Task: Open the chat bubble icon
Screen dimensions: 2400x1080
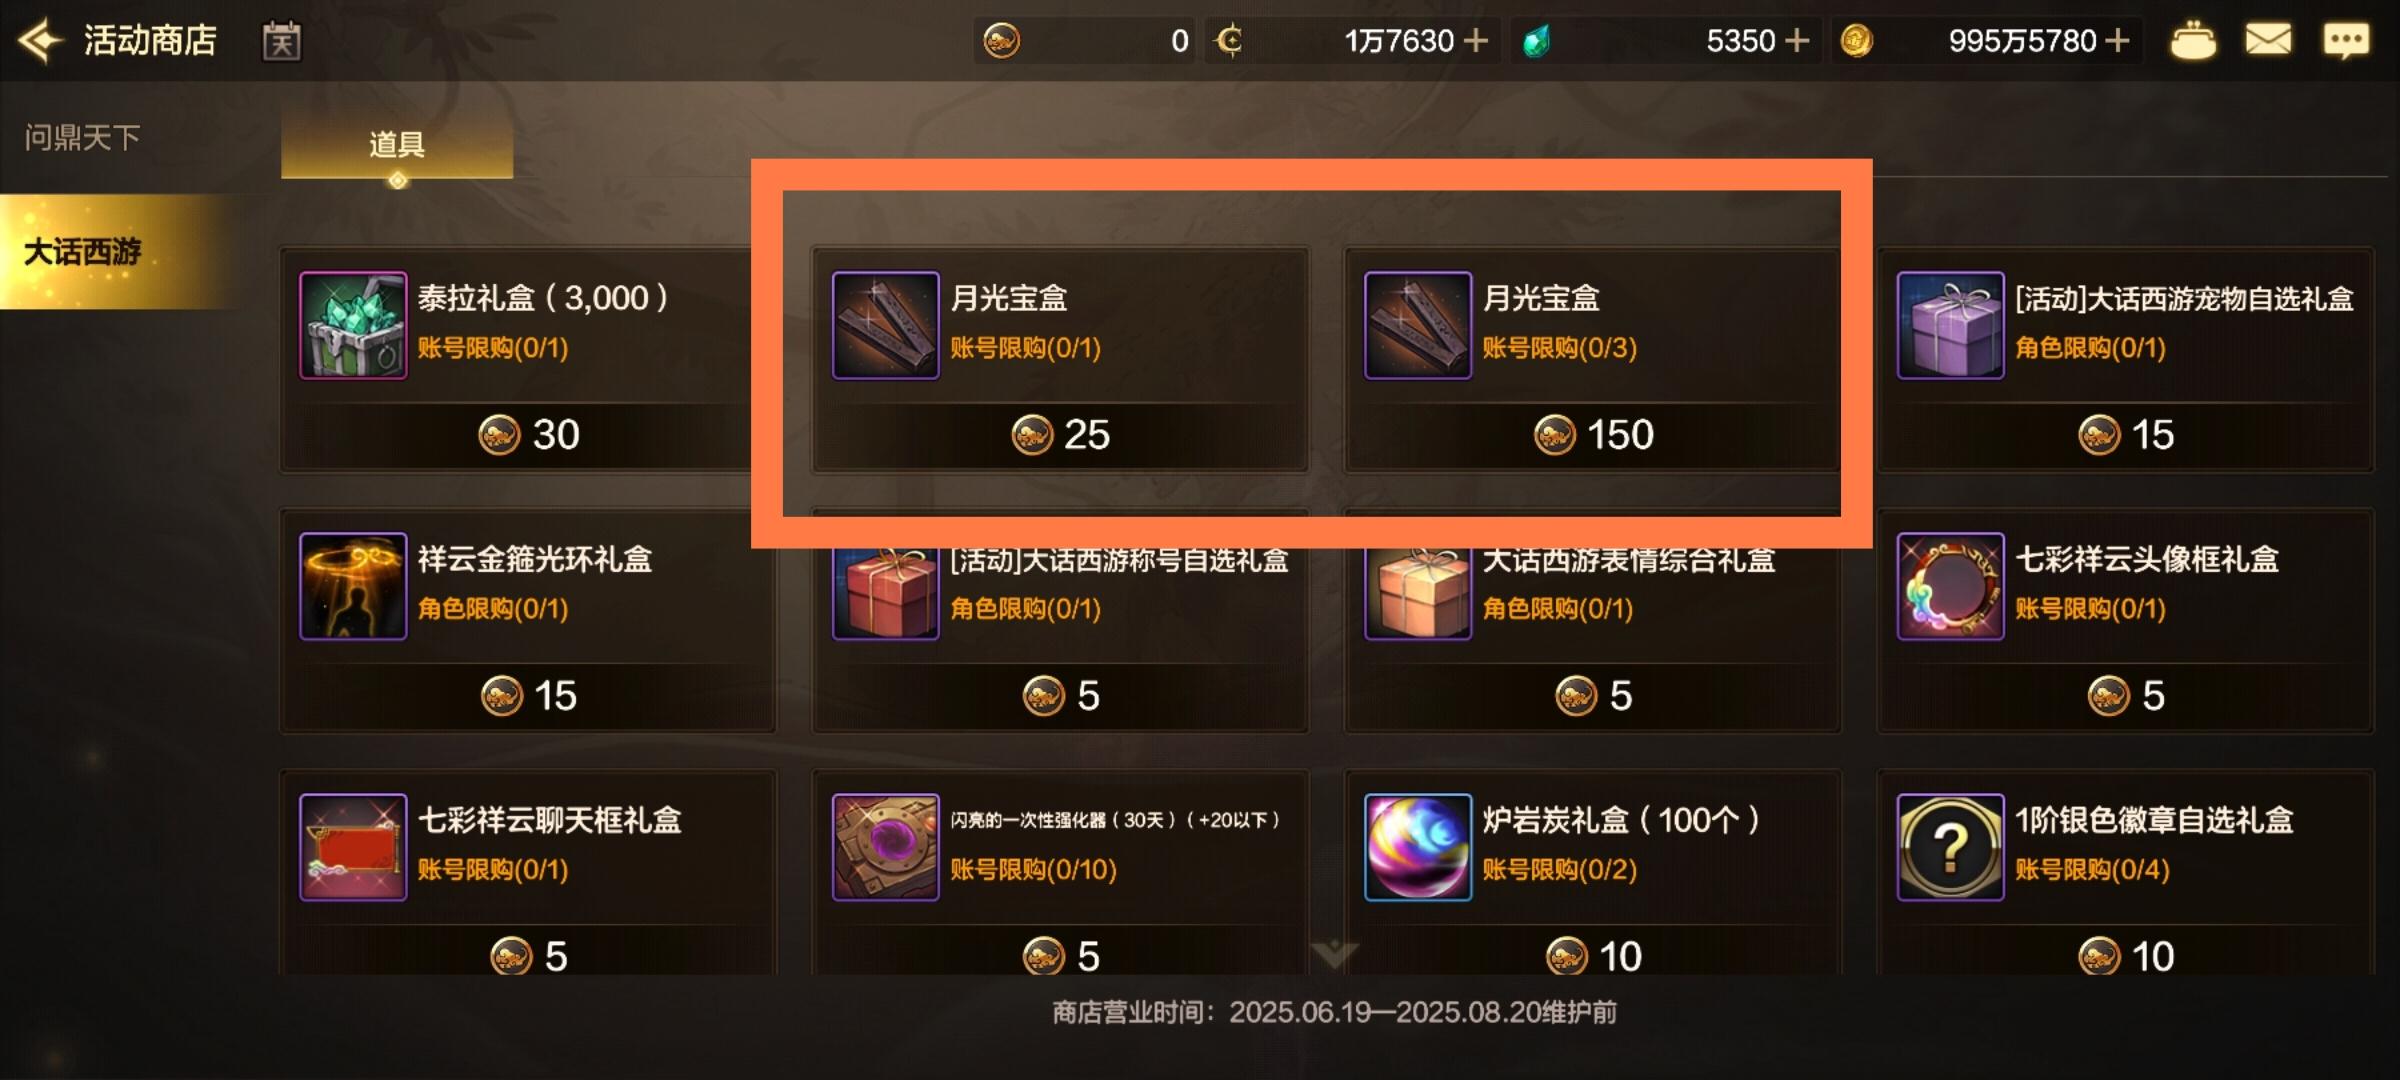Action: coord(2346,41)
